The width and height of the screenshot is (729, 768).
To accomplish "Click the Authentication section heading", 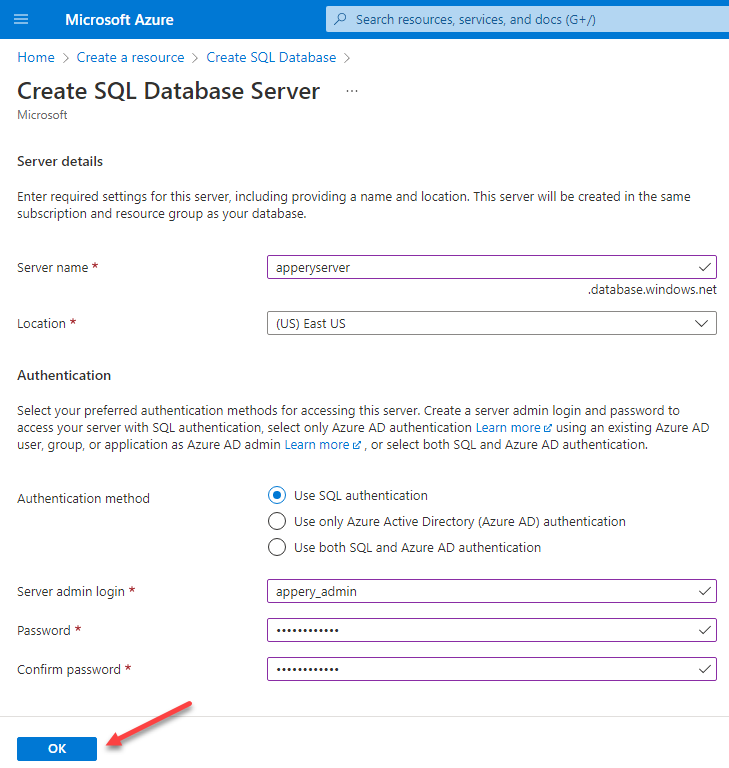I will pyautogui.click(x=64, y=375).
